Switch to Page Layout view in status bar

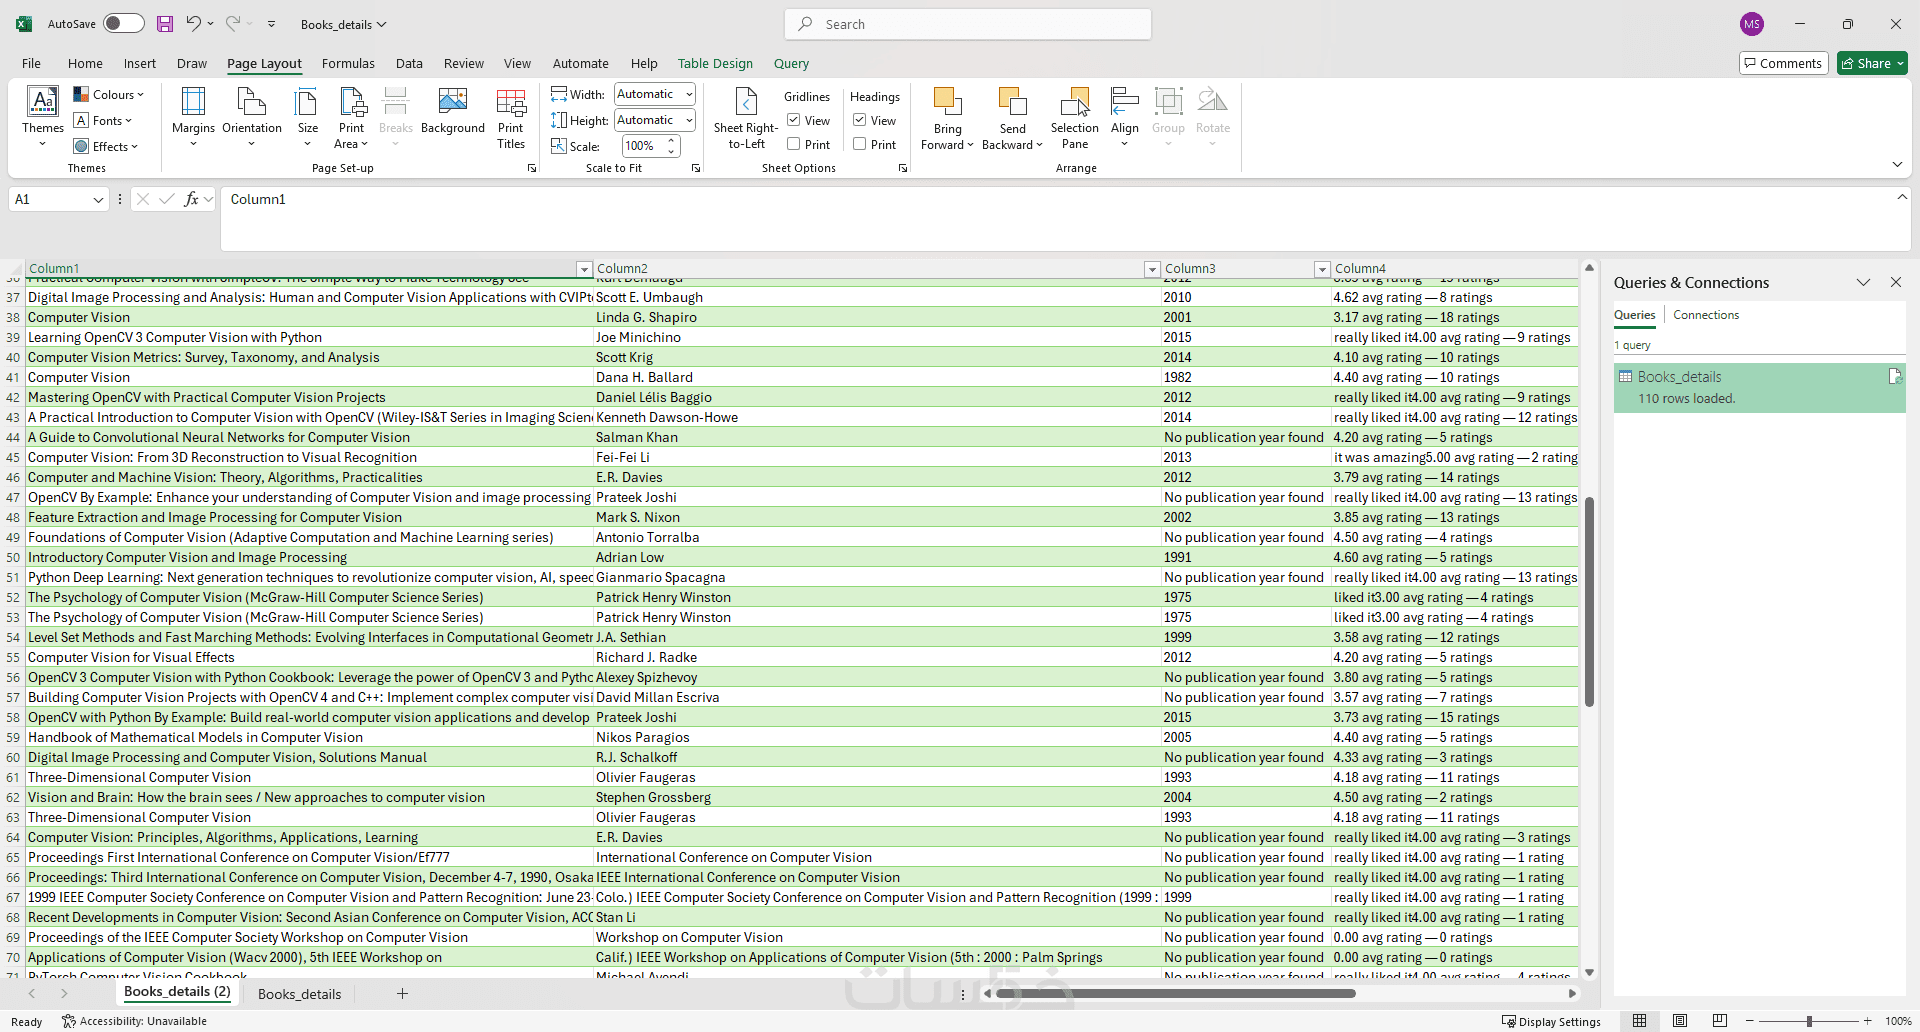[x=1680, y=1021]
